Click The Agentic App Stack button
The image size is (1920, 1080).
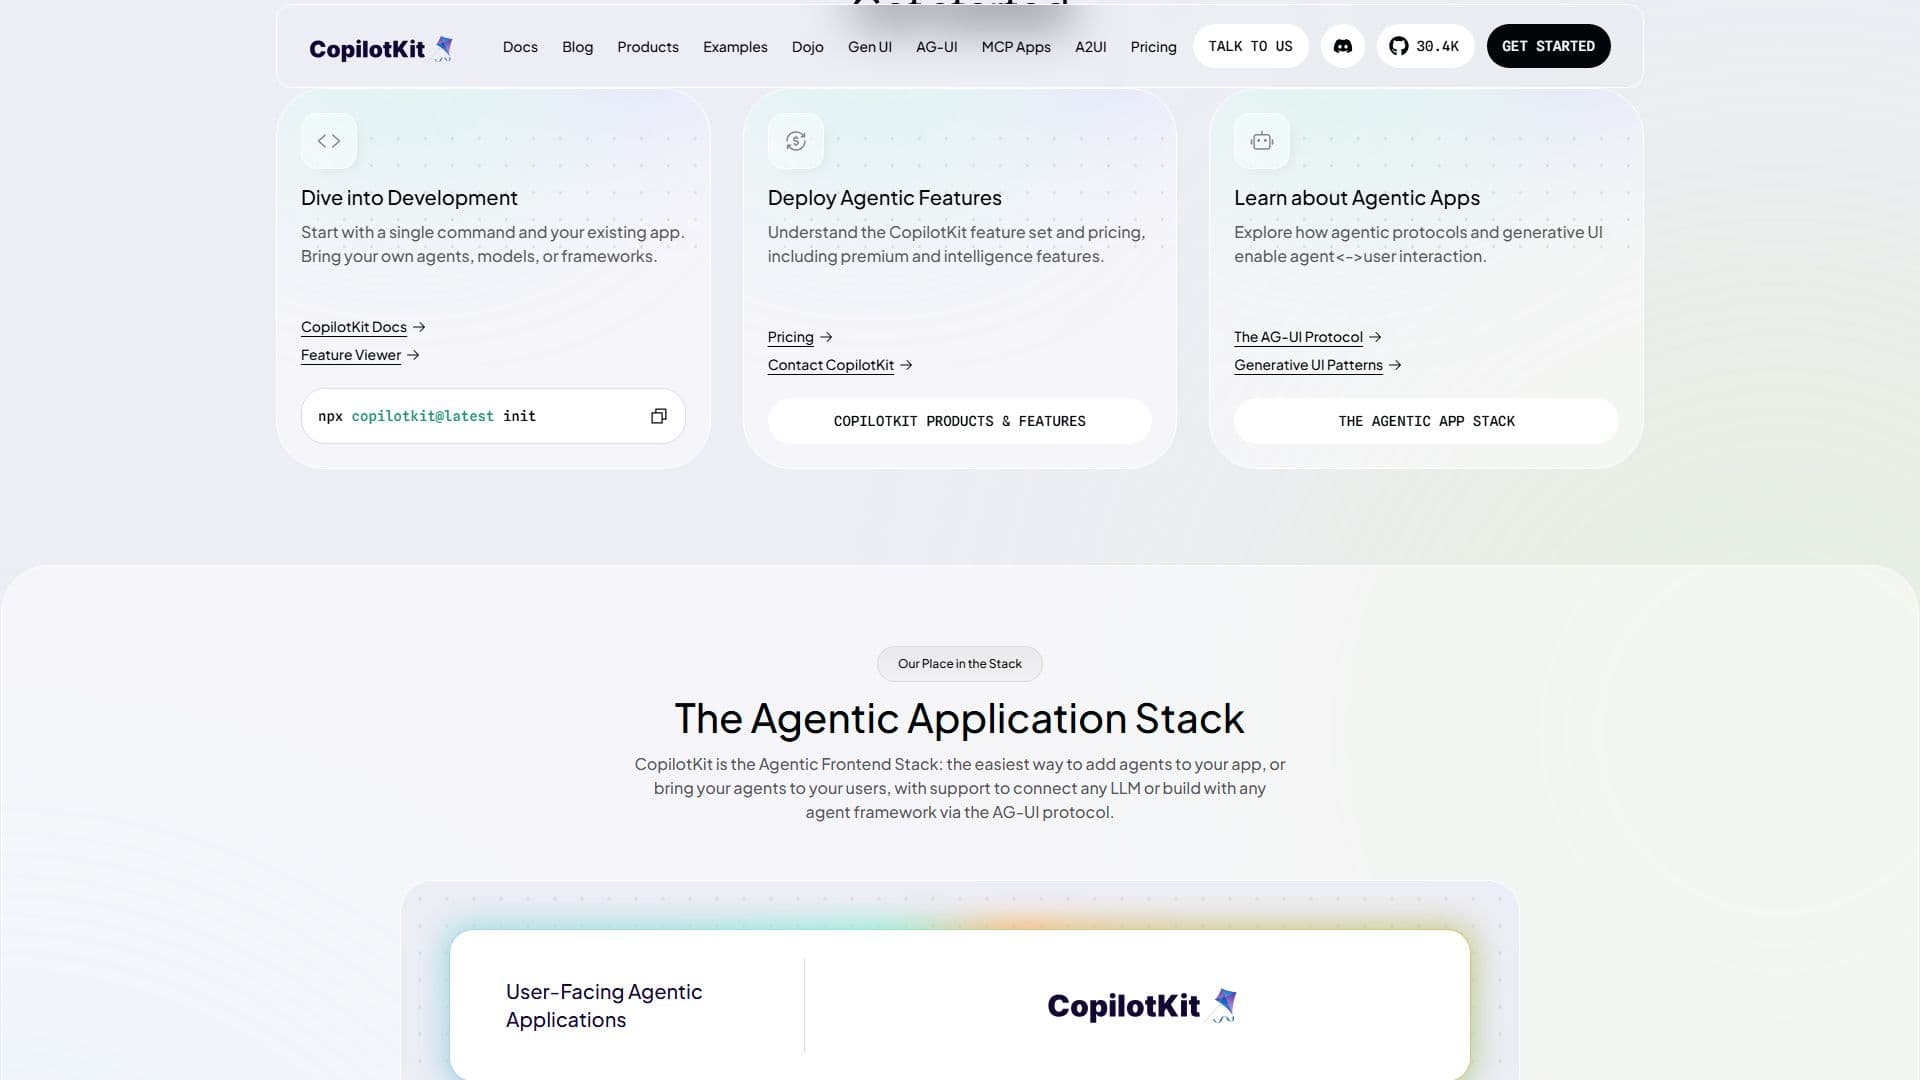click(x=1426, y=421)
